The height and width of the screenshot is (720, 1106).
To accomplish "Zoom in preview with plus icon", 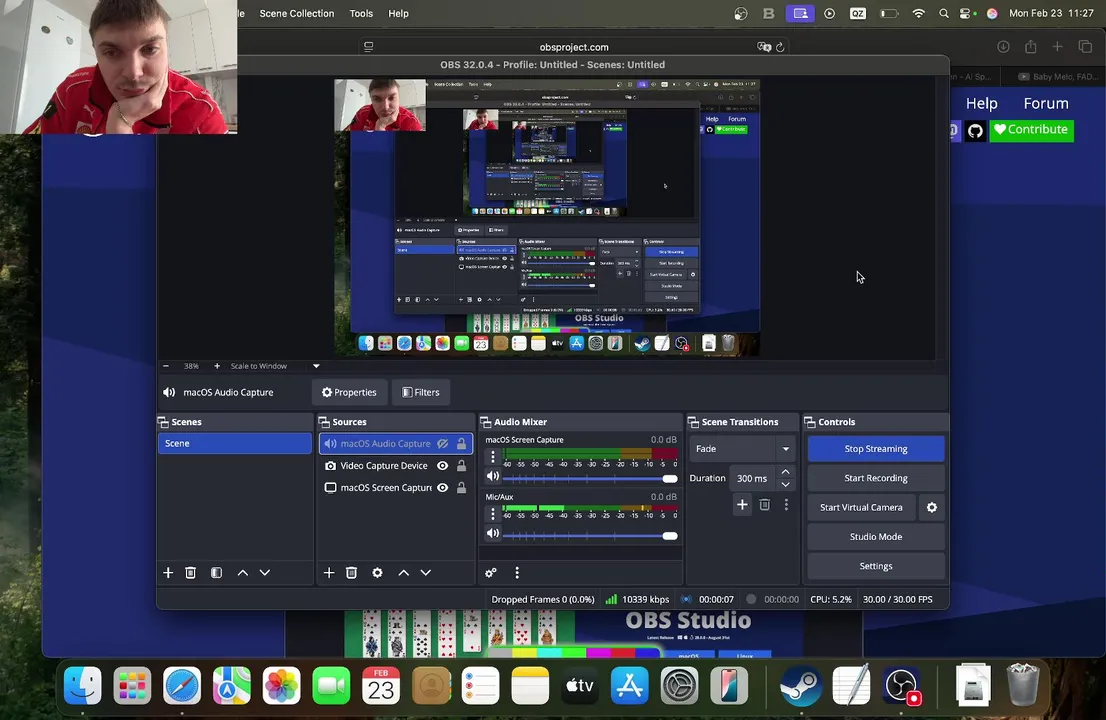I will pos(217,366).
